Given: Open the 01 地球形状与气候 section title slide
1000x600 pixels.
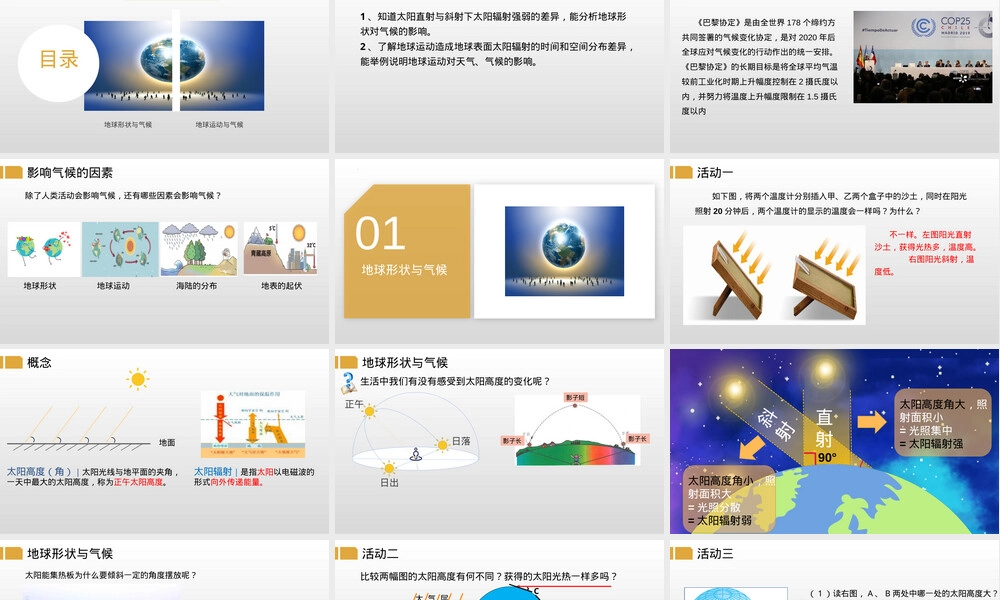Looking at the screenshot, I should [499, 251].
